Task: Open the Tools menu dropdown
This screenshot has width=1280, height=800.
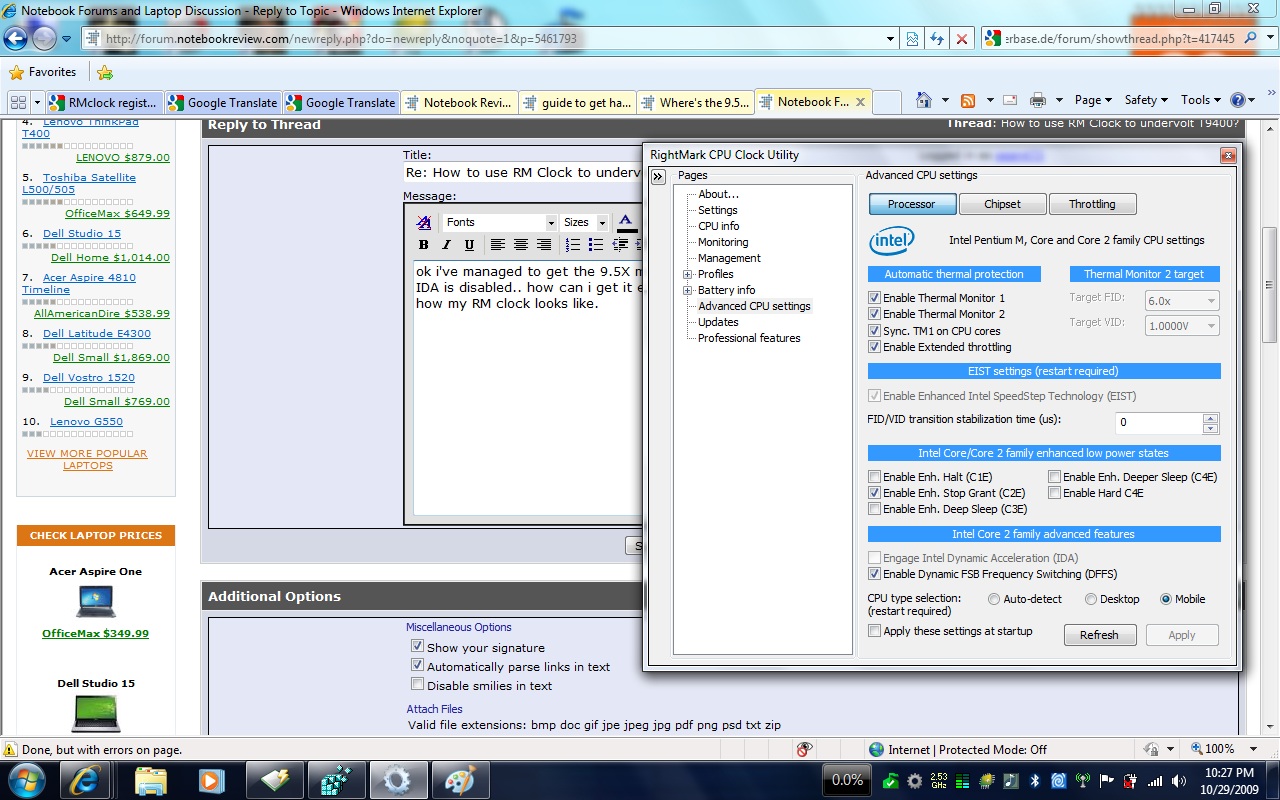Action: (1201, 100)
